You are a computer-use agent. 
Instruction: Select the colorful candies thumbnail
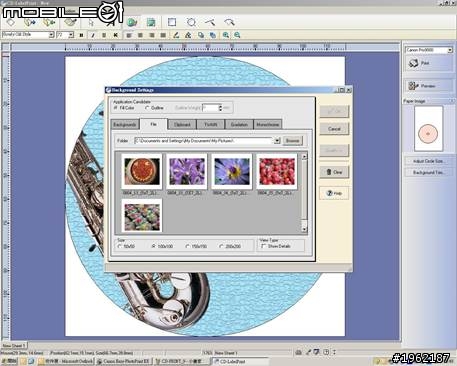click(x=142, y=216)
